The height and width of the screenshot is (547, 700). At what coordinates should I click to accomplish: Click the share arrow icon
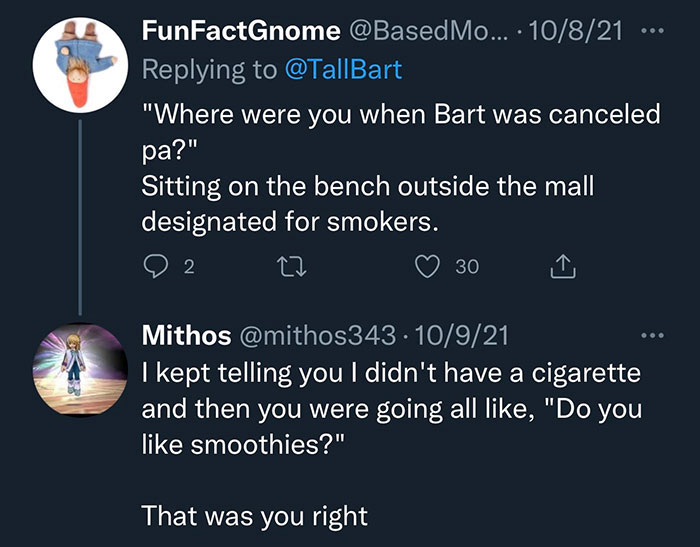[559, 266]
